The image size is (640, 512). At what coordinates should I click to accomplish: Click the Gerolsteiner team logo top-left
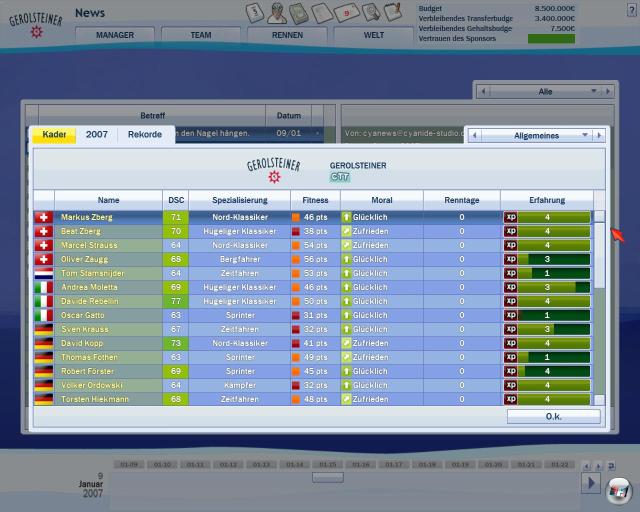tap(36, 24)
